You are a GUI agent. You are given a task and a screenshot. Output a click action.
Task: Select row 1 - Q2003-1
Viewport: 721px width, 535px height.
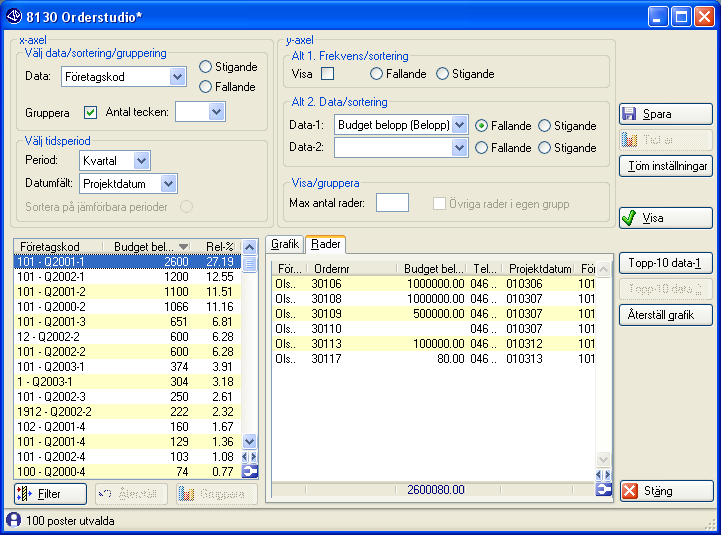click(x=128, y=382)
